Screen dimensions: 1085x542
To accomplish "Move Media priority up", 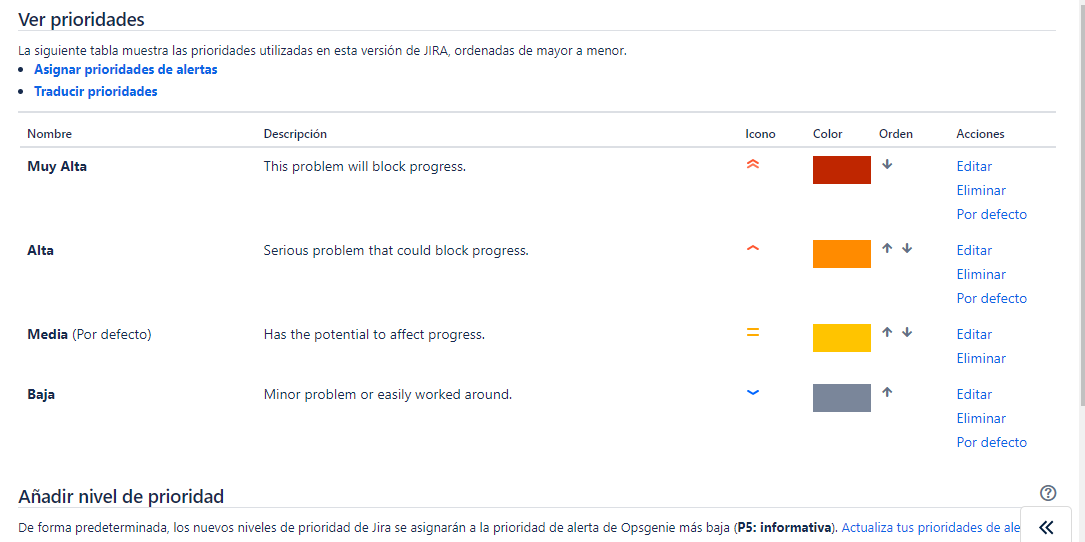I will [x=887, y=333].
